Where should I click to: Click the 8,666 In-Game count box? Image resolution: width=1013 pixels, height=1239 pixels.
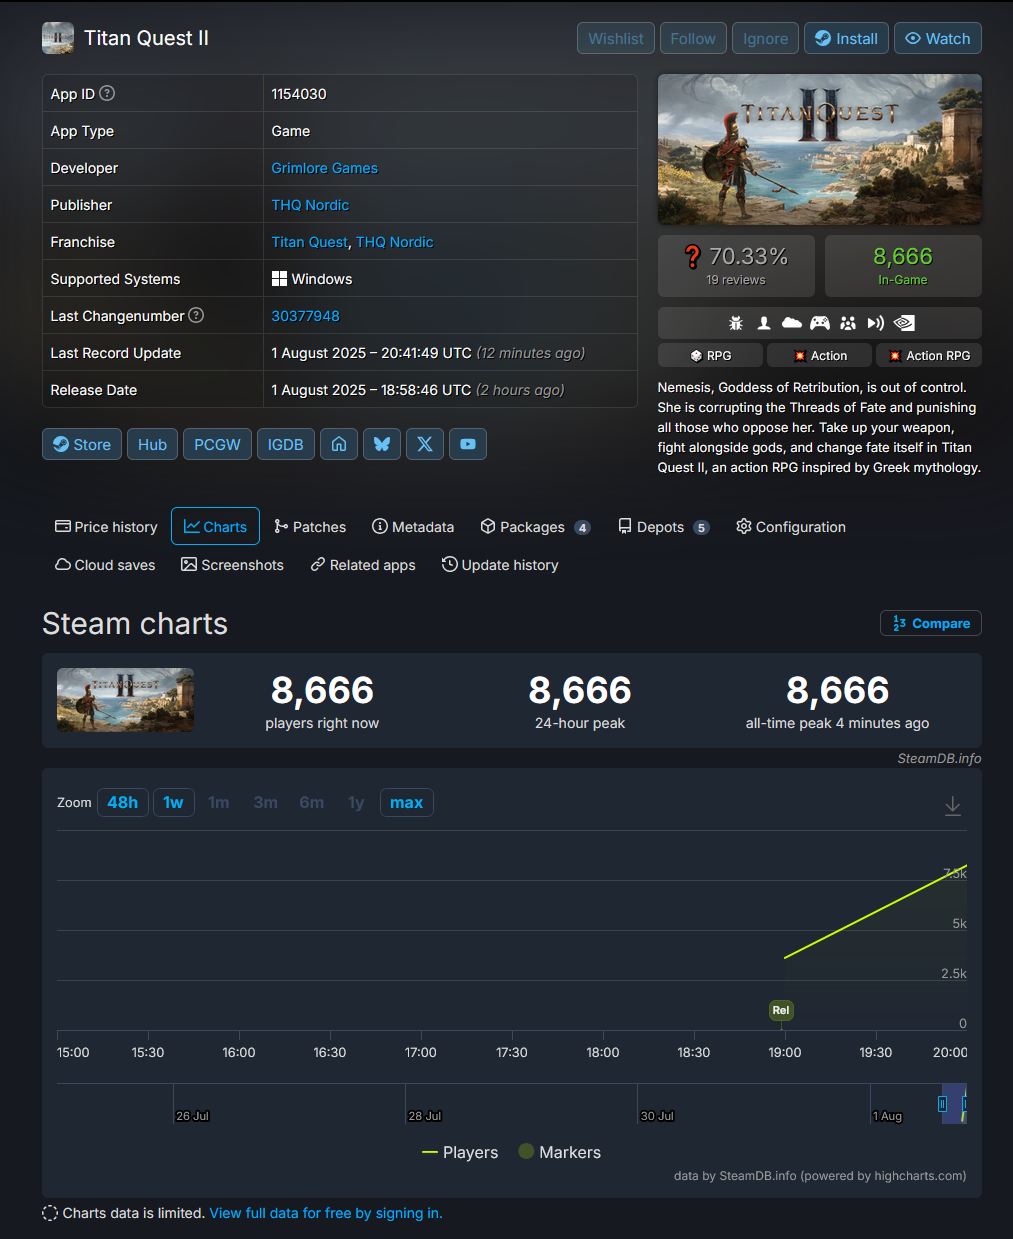tap(903, 266)
